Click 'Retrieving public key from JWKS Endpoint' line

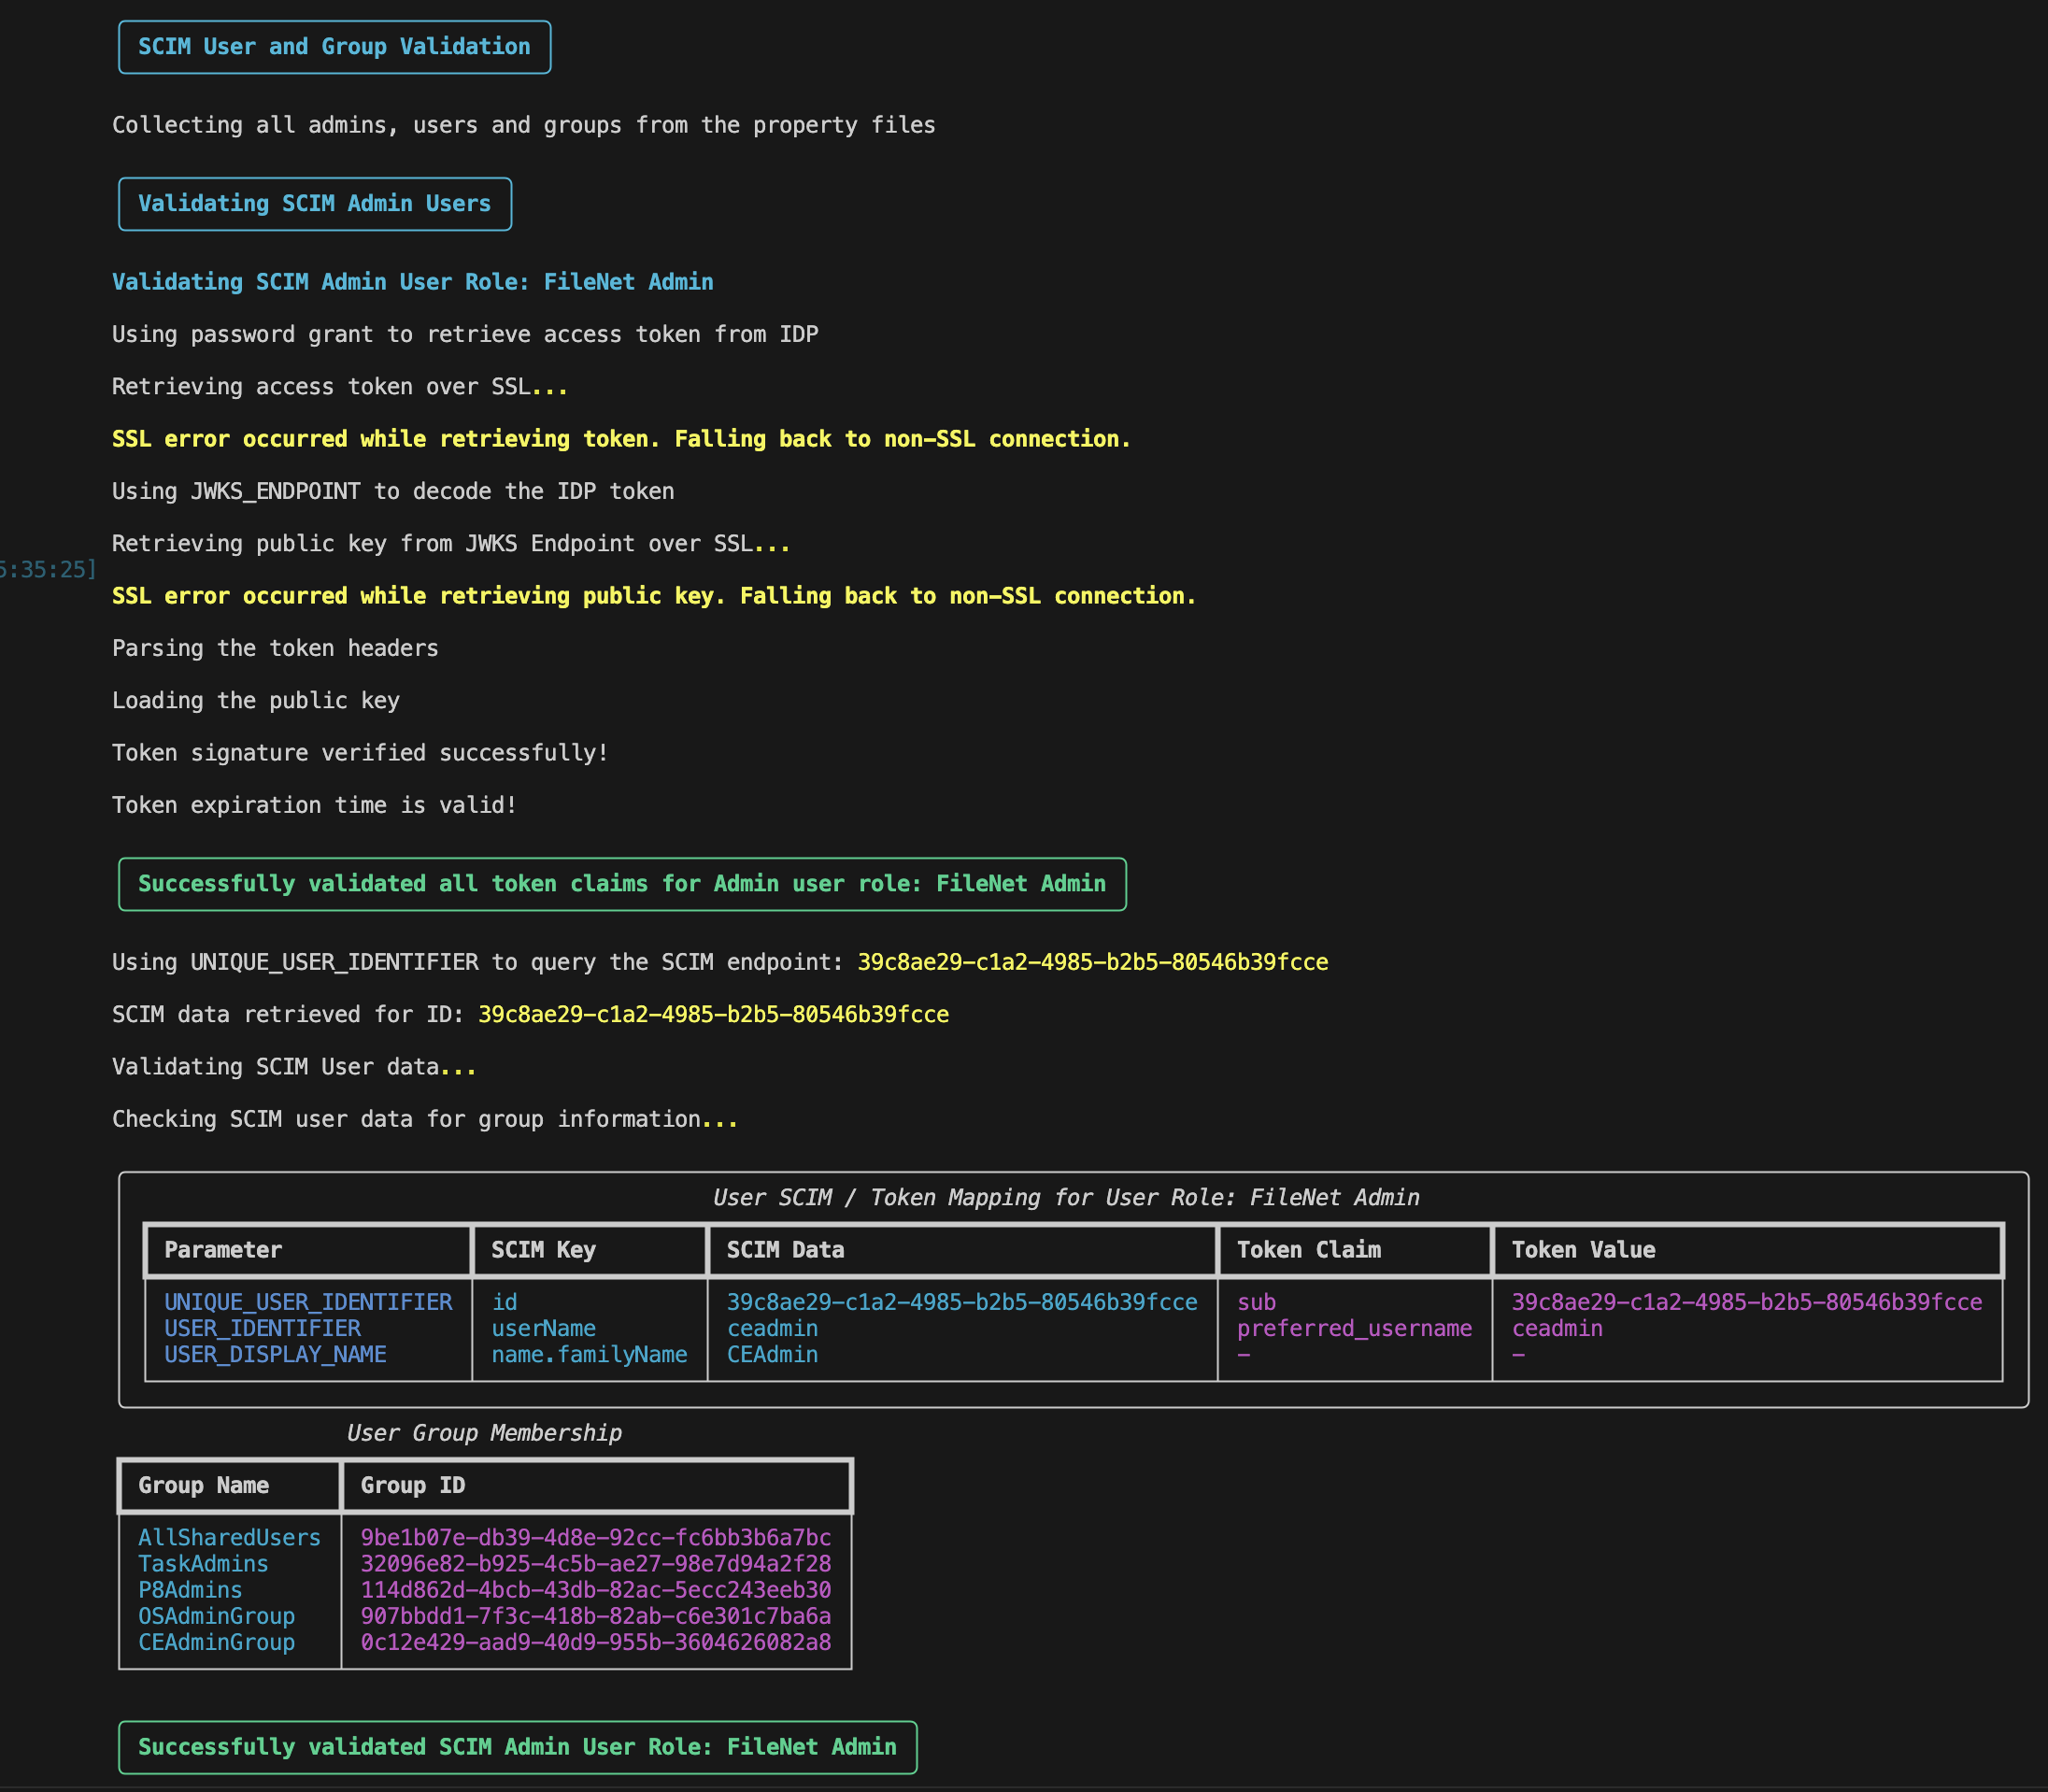point(451,544)
